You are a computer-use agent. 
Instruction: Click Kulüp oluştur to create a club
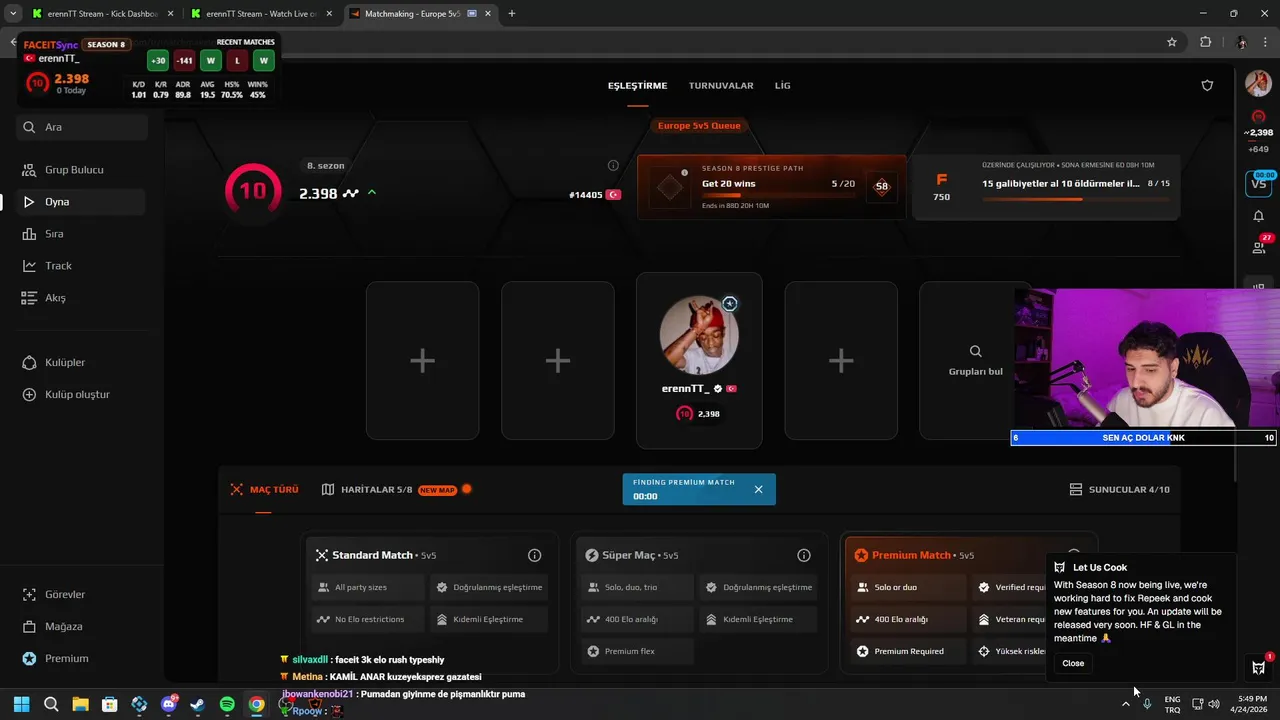coord(82,394)
